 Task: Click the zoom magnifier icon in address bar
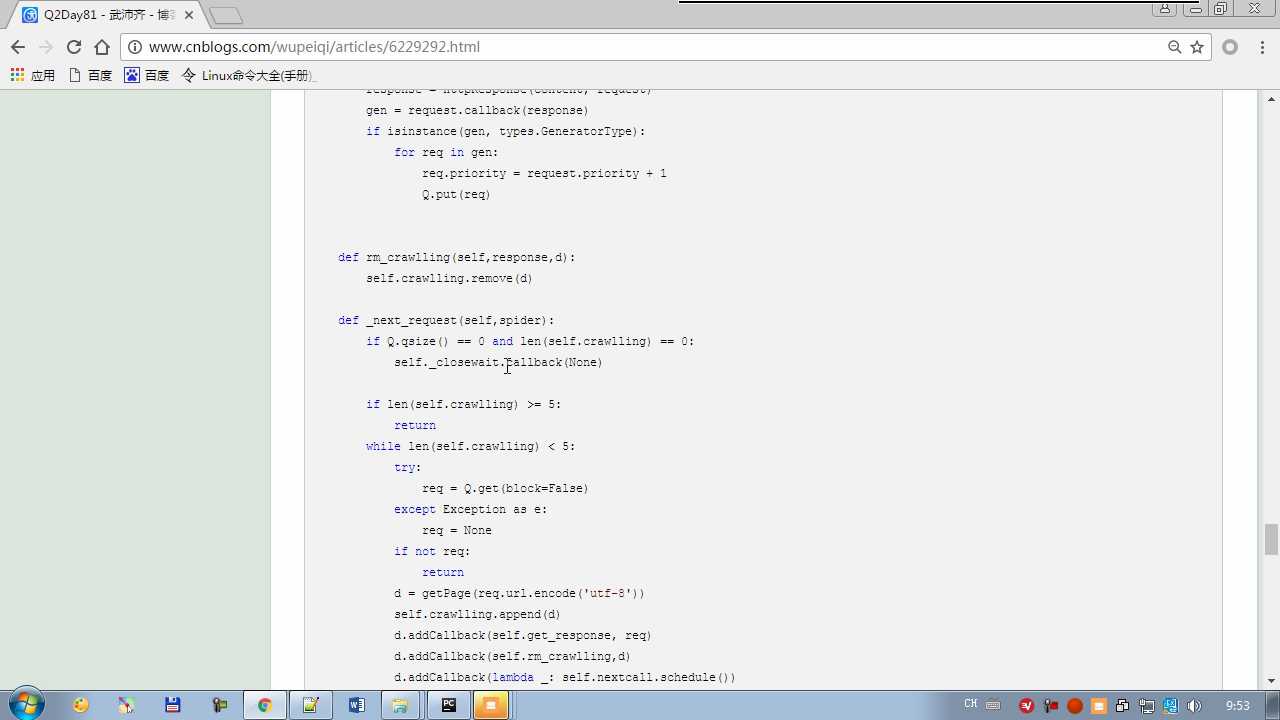(x=1175, y=47)
